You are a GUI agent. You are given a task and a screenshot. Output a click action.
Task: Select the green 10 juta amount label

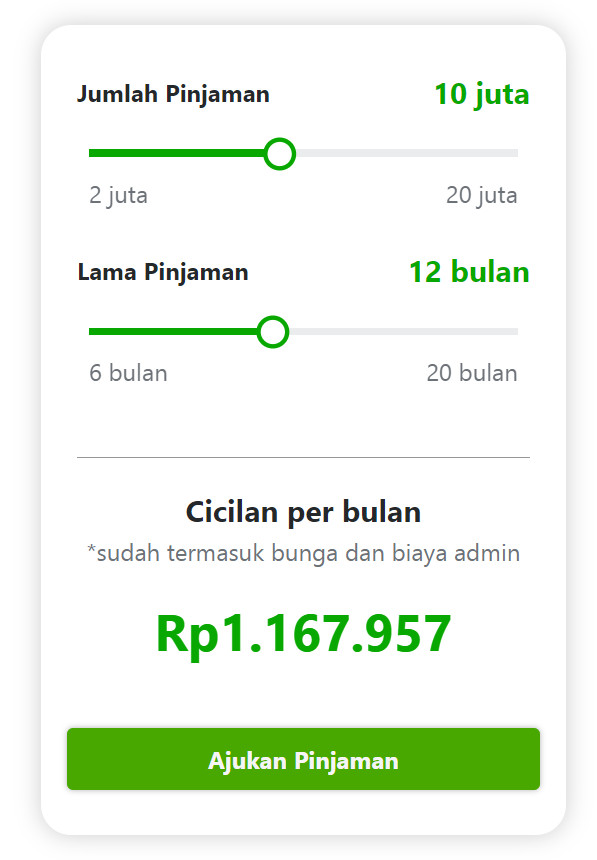[483, 94]
